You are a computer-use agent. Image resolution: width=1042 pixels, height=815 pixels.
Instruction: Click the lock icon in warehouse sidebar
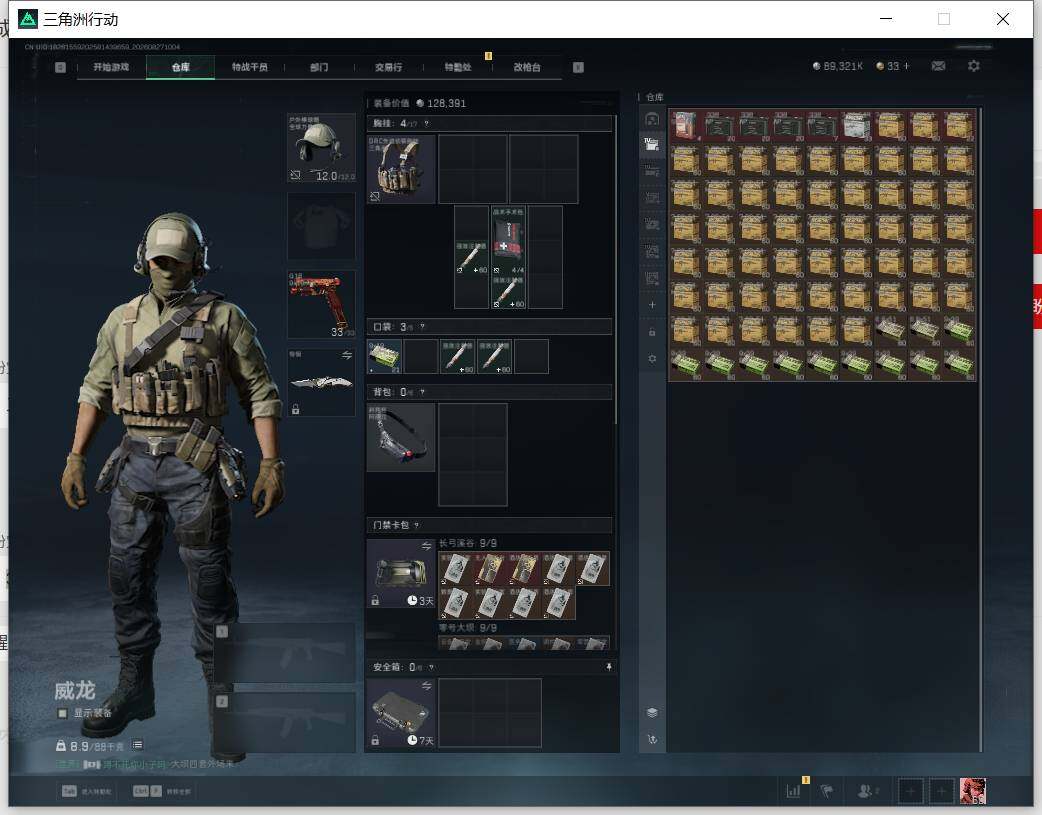pyautogui.click(x=652, y=332)
